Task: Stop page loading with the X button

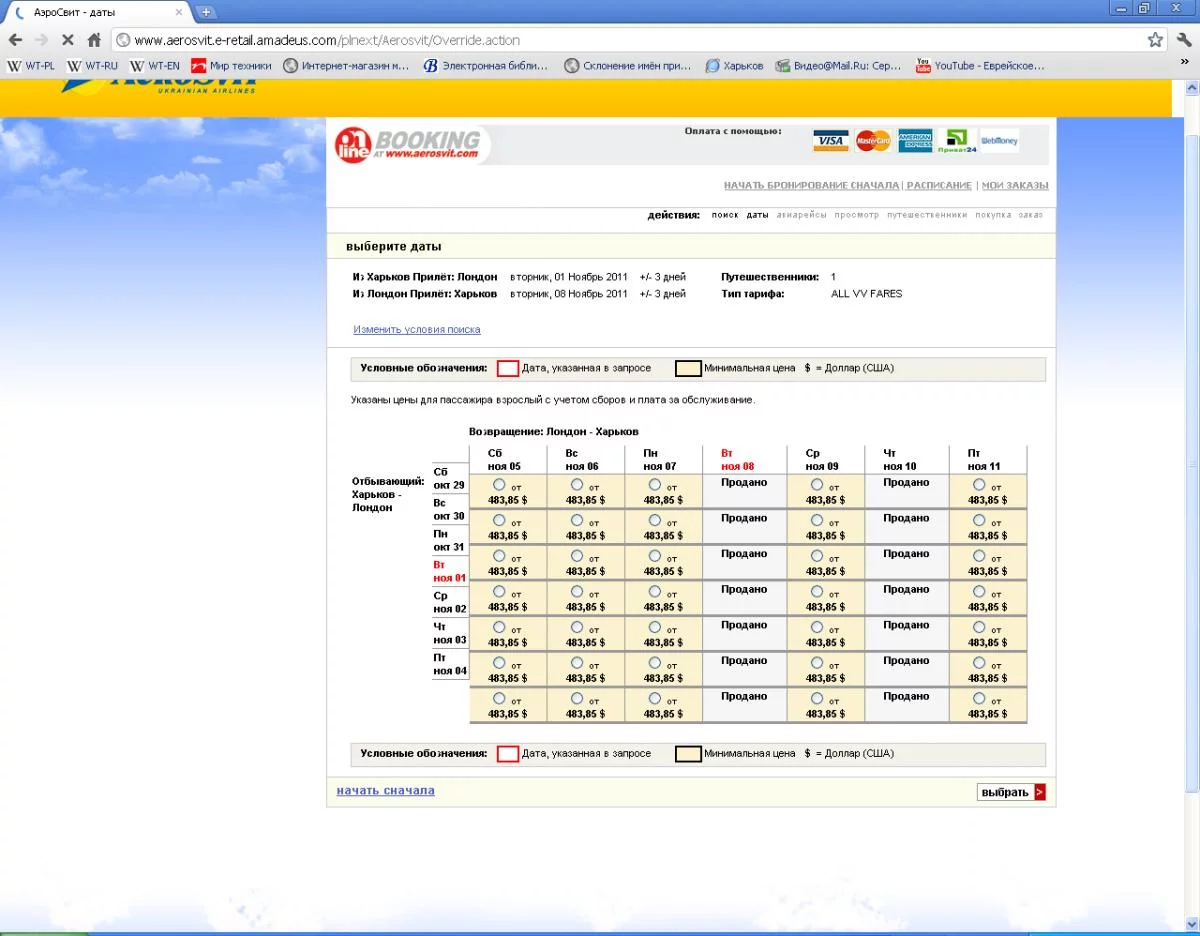Action: point(67,40)
